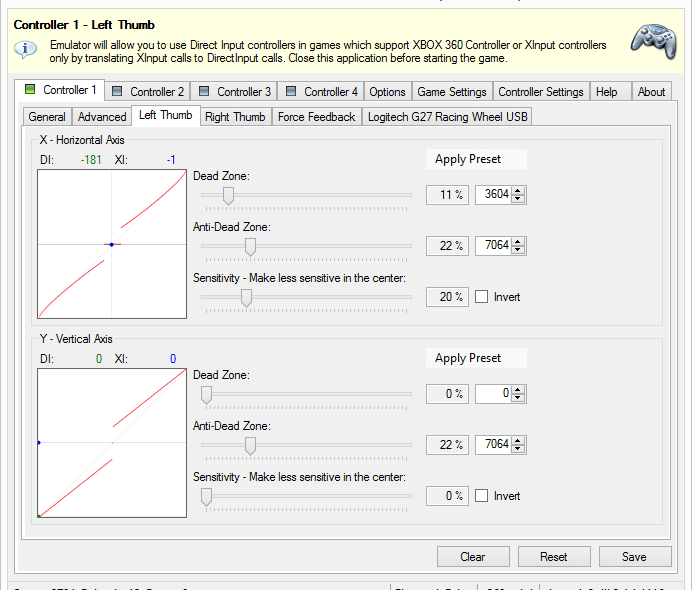Decrease X axis Anti-Dead Zone value 7064

[x=518, y=249]
